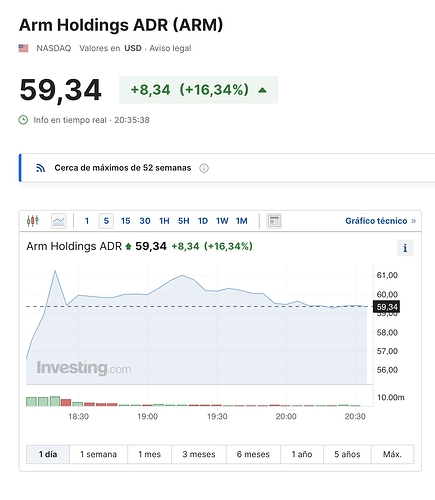
Task: Switch to the 3 meses range tab
Action: 199,454
